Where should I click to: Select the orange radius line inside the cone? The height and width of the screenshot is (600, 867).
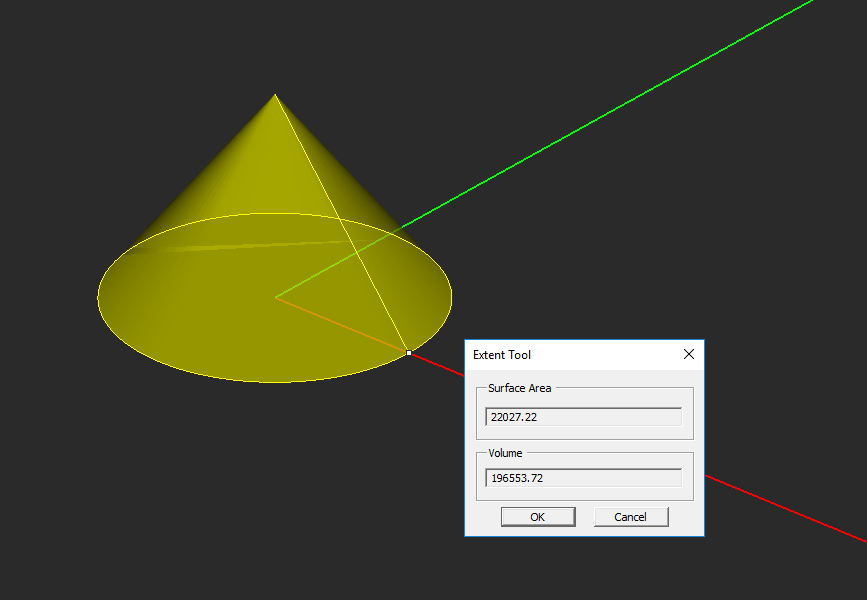342,325
